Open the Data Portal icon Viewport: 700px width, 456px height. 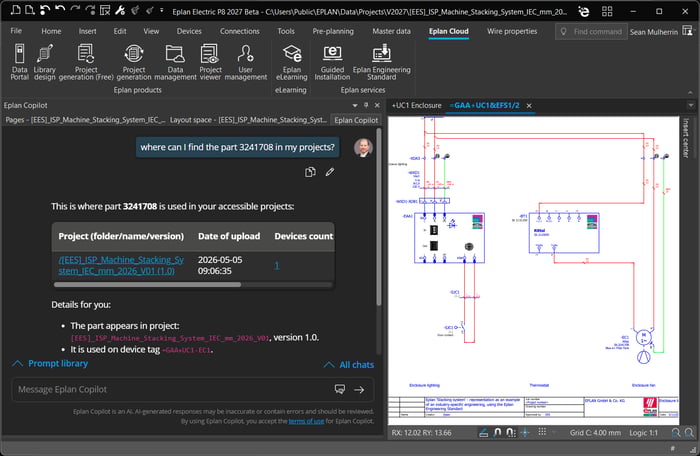pos(19,62)
